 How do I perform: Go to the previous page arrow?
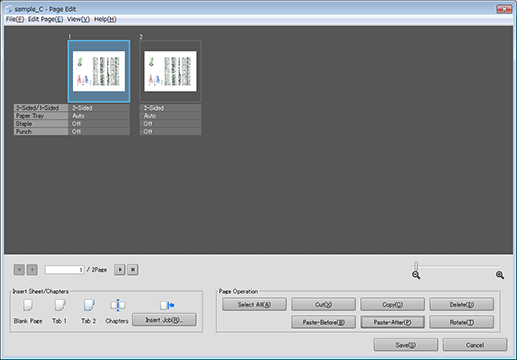[32, 270]
